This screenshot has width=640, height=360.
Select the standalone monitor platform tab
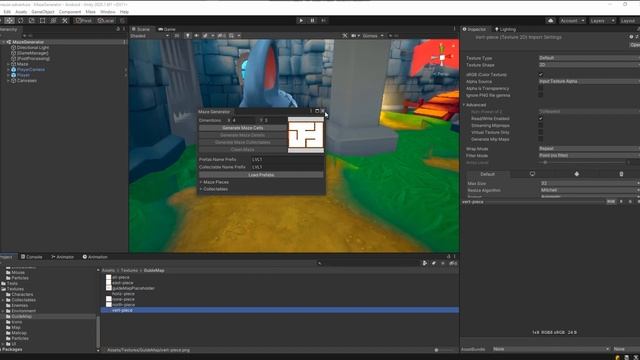point(532,174)
